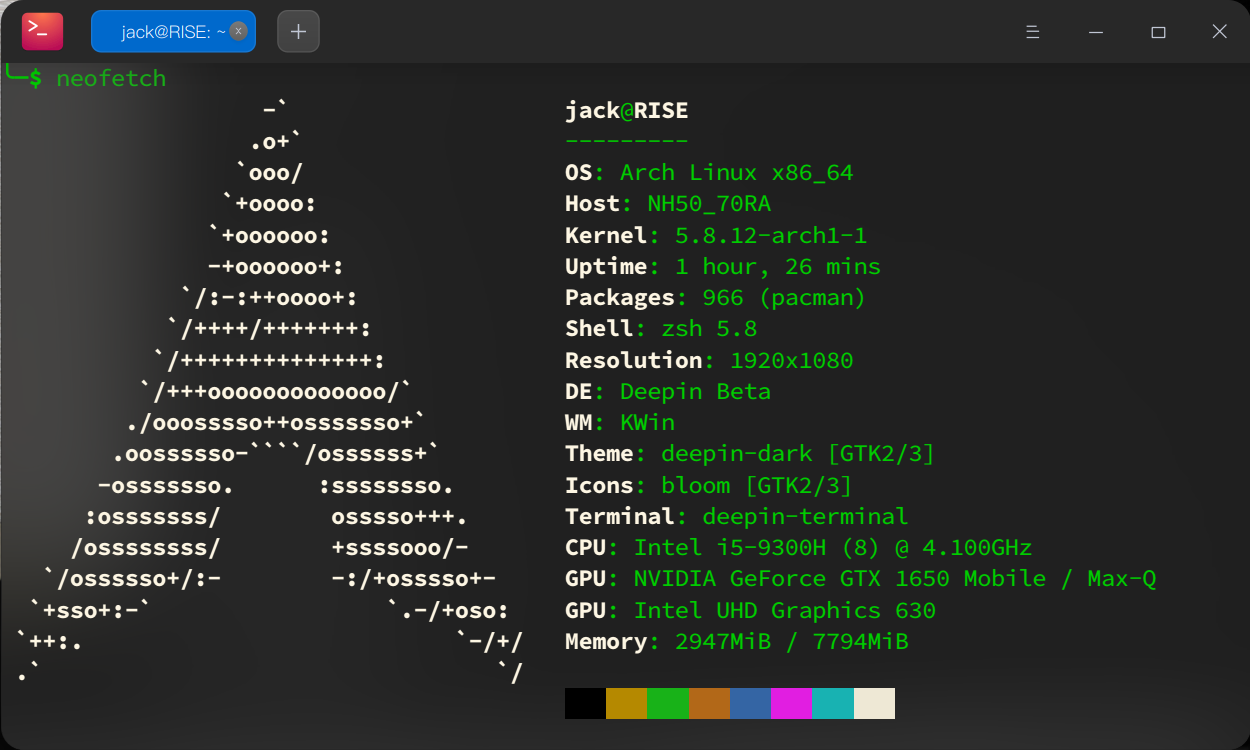Click the black color block

click(x=585, y=703)
